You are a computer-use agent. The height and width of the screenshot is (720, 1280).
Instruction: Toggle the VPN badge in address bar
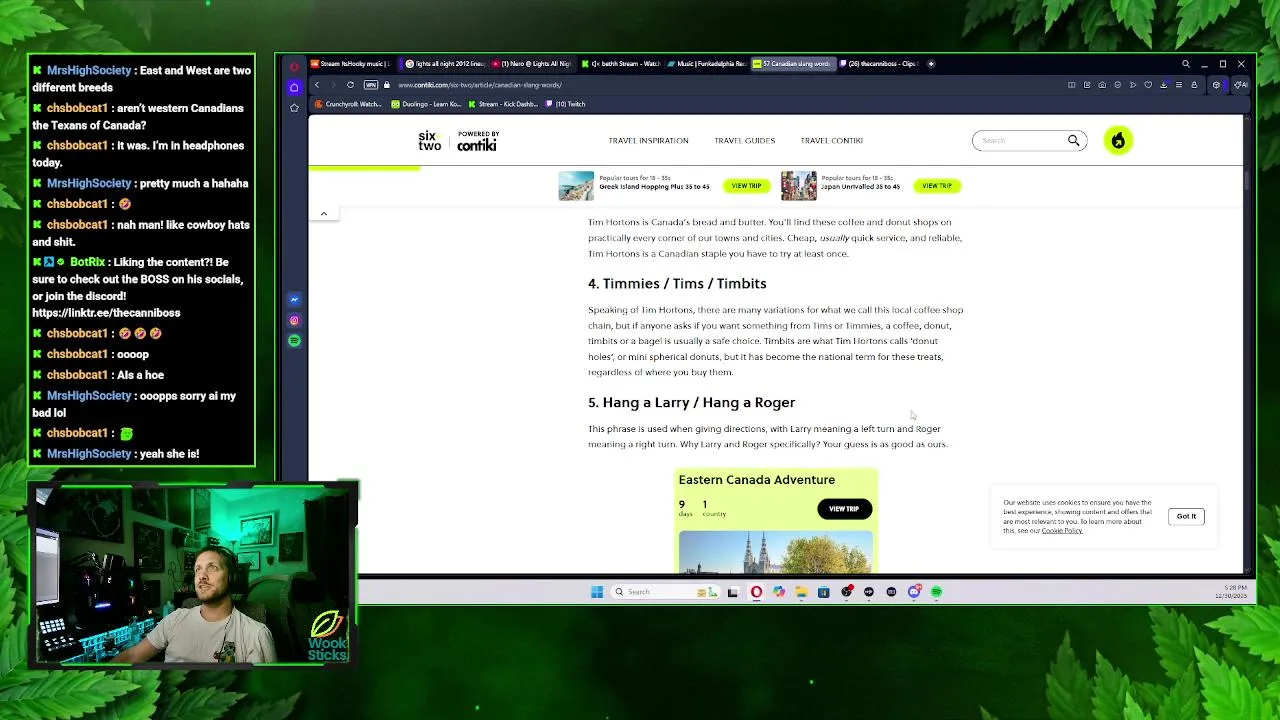click(x=371, y=85)
